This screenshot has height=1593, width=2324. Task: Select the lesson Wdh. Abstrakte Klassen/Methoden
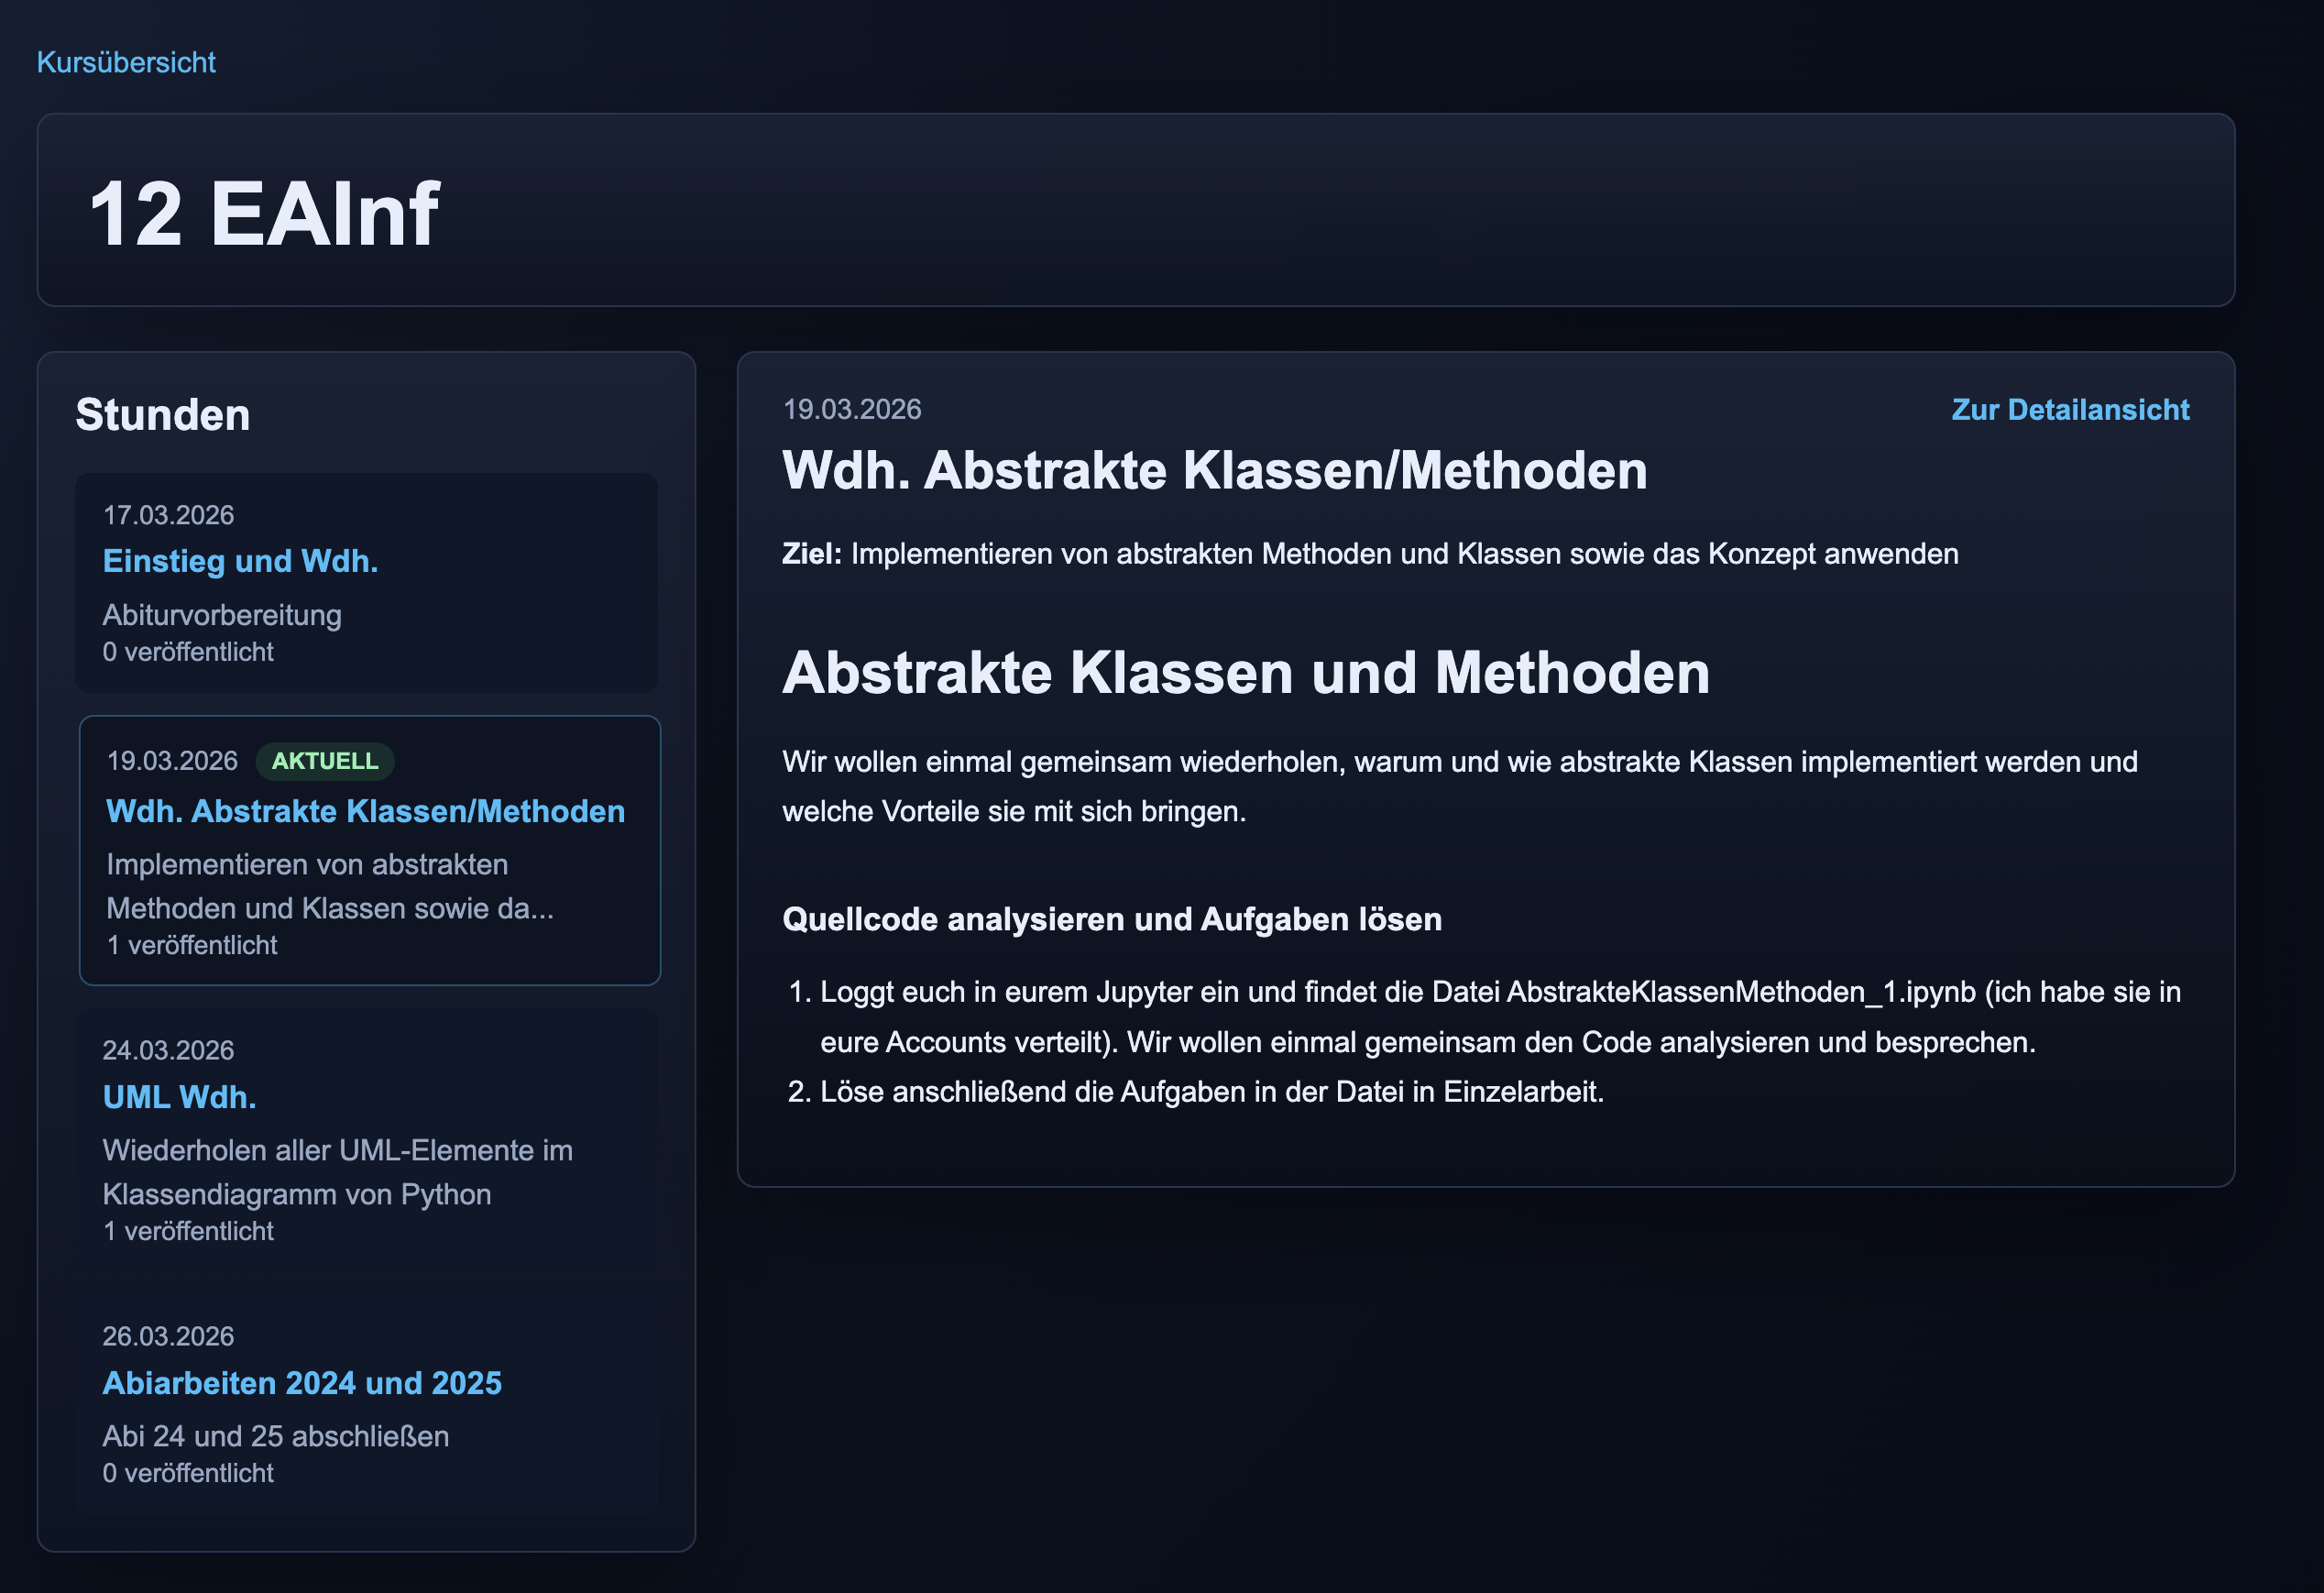364,811
